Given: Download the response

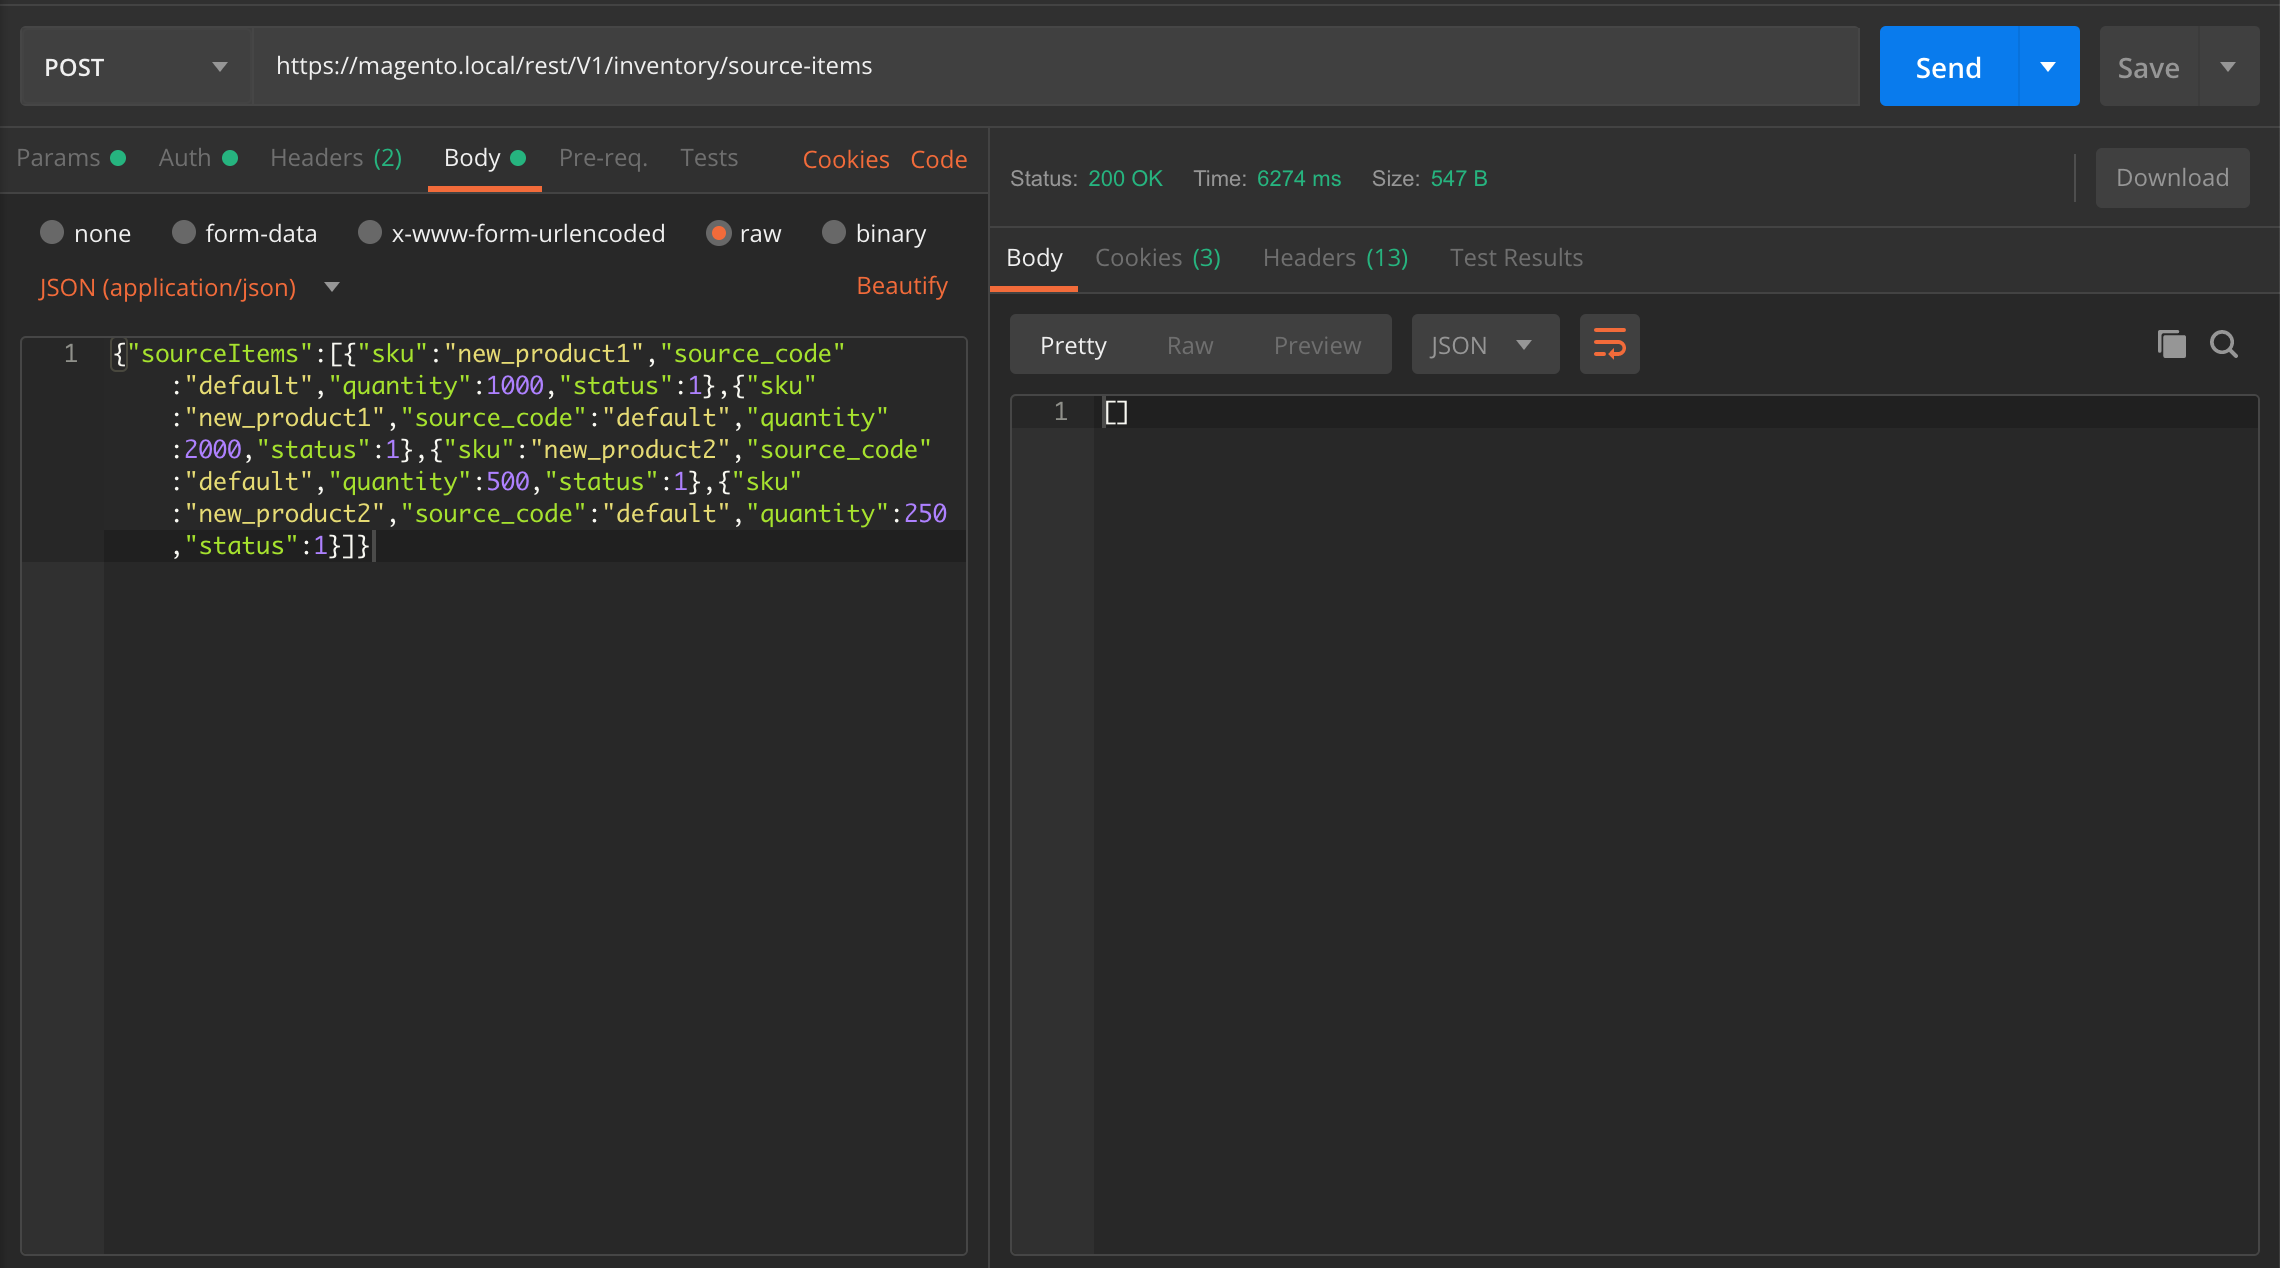Looking at the screenshot, I should point(2172,178).
